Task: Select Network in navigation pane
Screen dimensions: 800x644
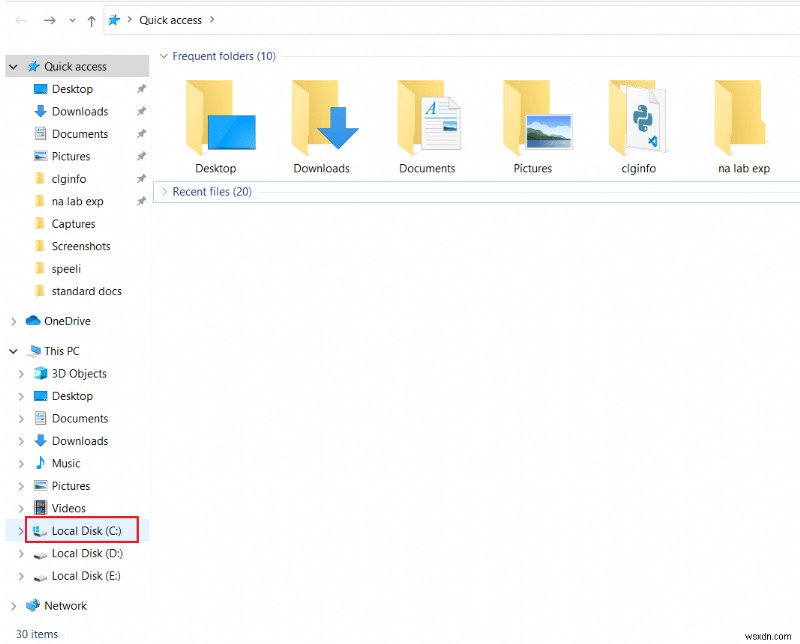Action: coord(65,605)
